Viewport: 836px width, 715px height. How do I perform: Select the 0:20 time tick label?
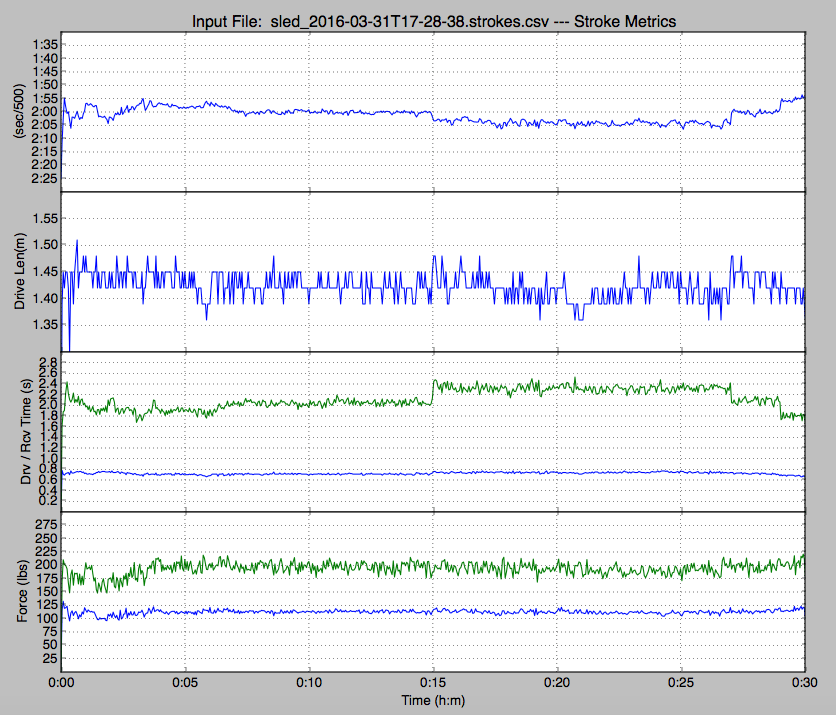pos(557,687)
